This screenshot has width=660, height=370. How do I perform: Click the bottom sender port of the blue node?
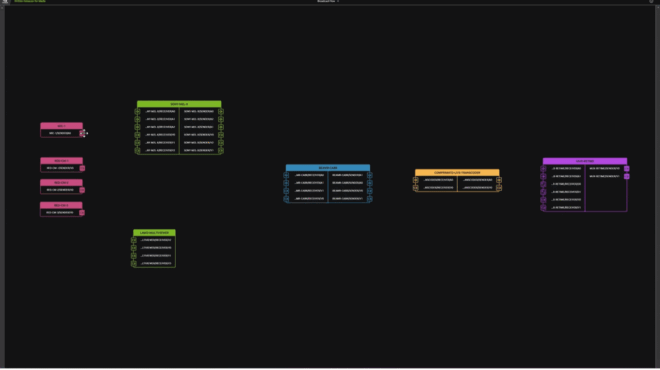coord(370,199)
